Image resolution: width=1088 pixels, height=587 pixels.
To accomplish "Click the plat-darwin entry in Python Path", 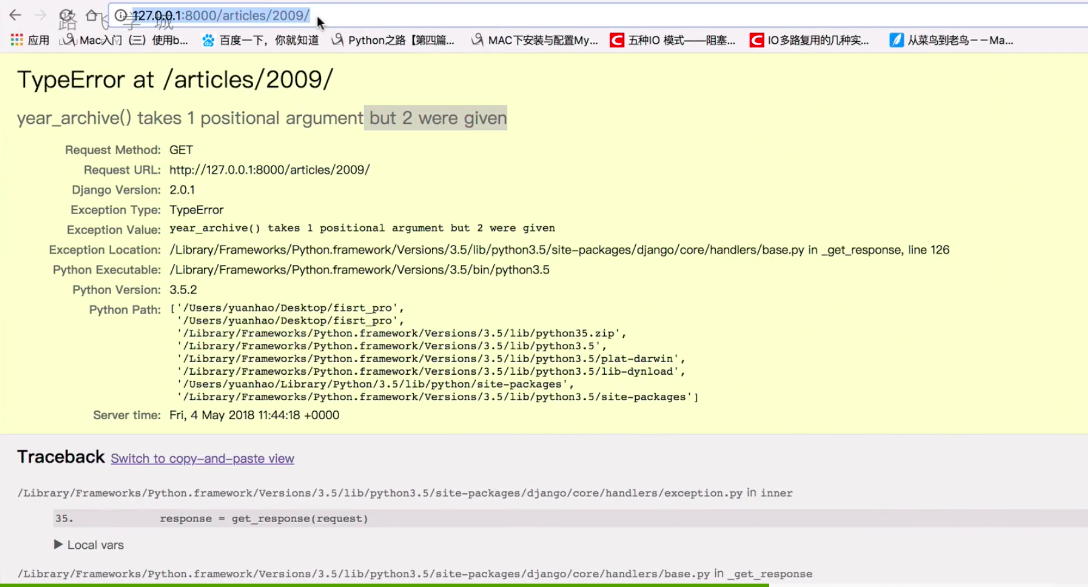I will [431, 359].
